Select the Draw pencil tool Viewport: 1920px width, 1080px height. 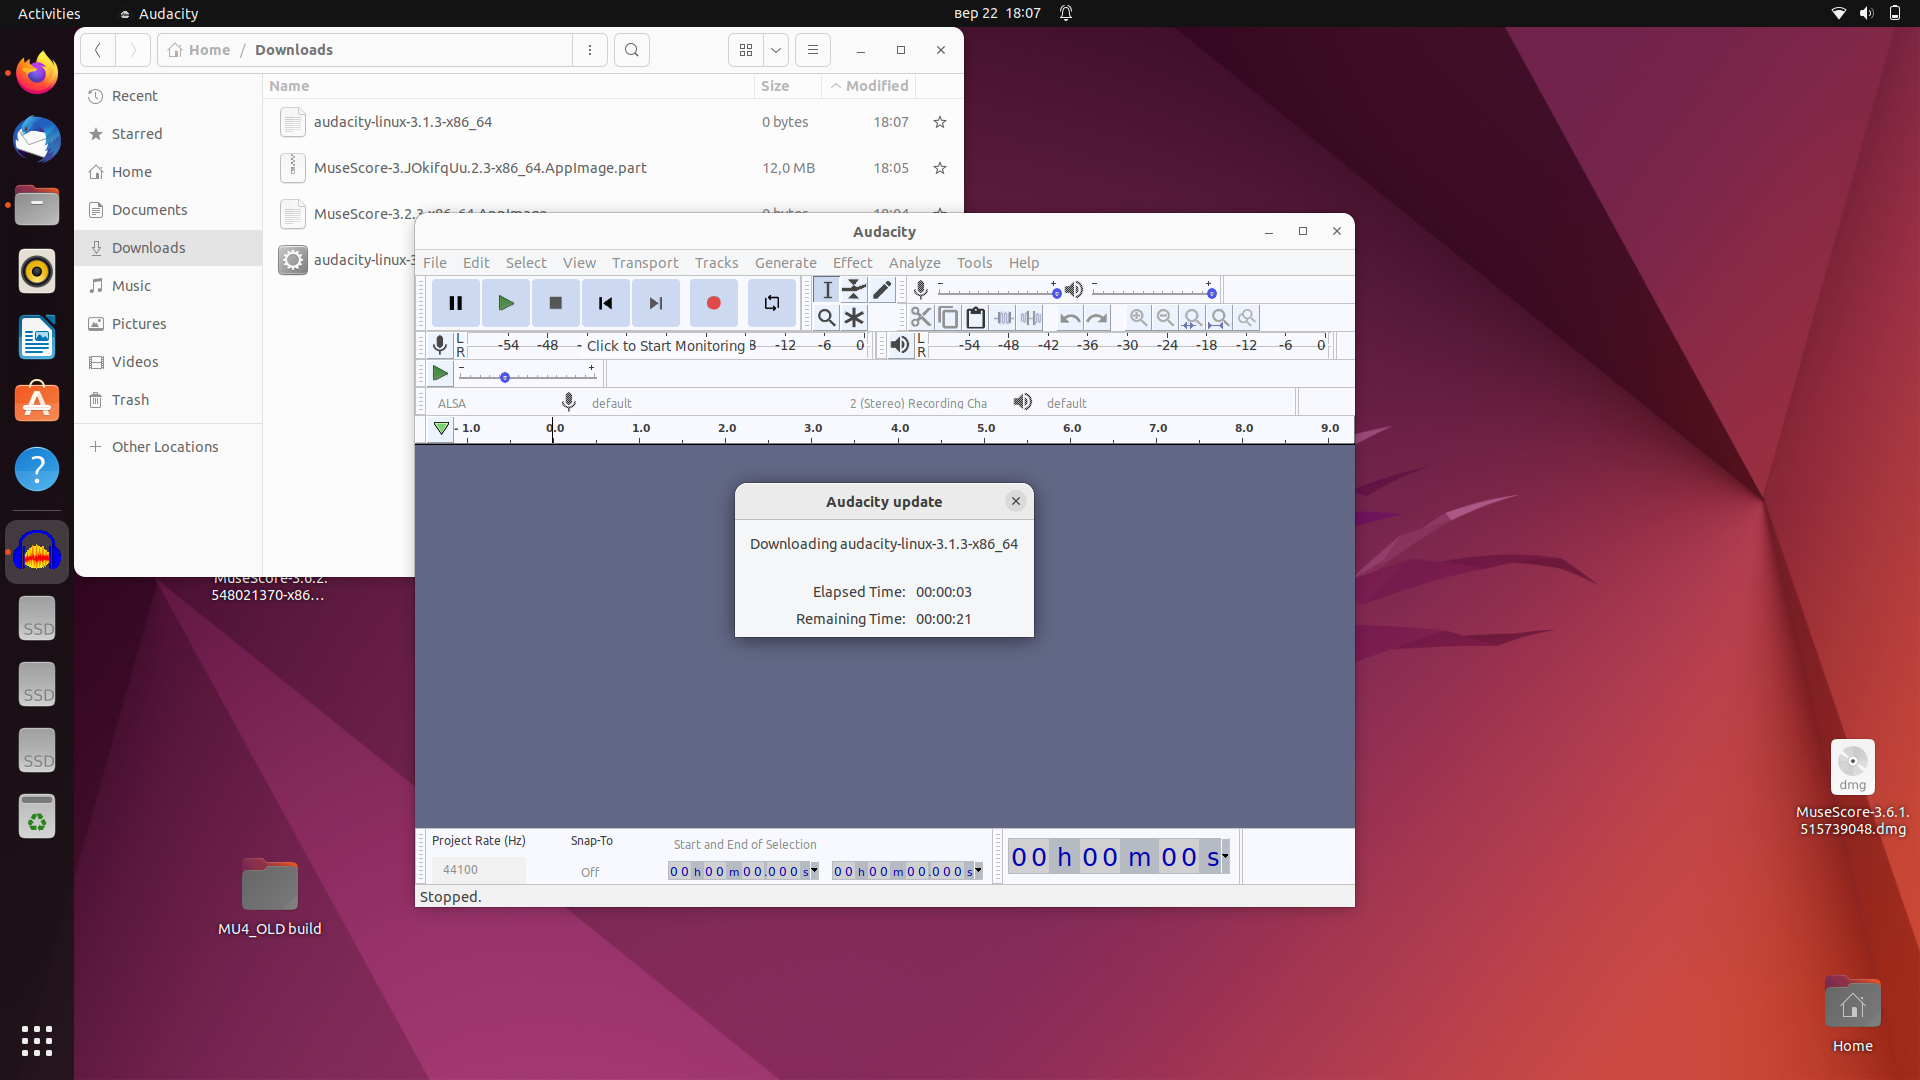[881, 290]
